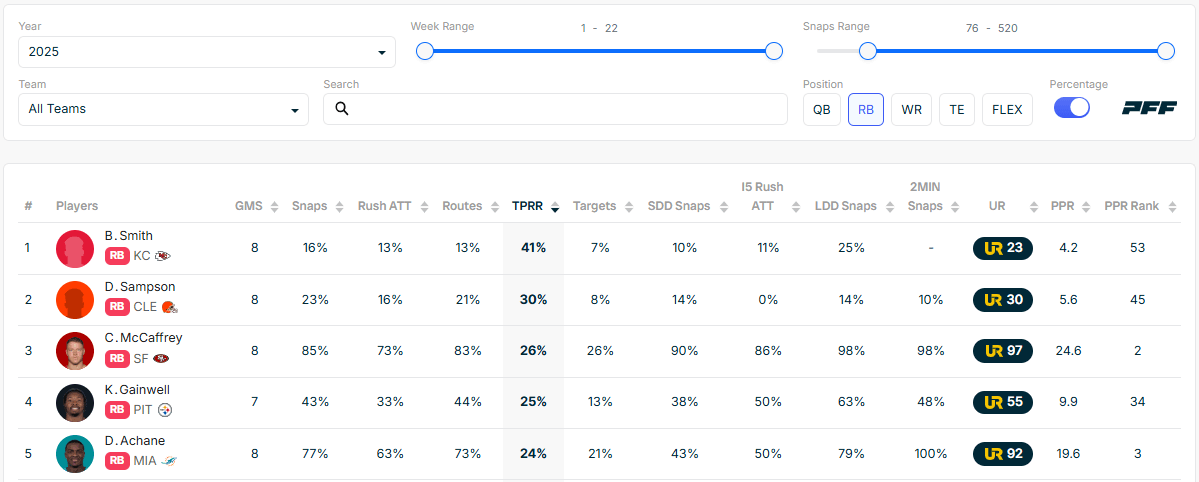This screenshot has width=1199, height=482.
Task: Open the Year dropdown
Action: point(207,52)
